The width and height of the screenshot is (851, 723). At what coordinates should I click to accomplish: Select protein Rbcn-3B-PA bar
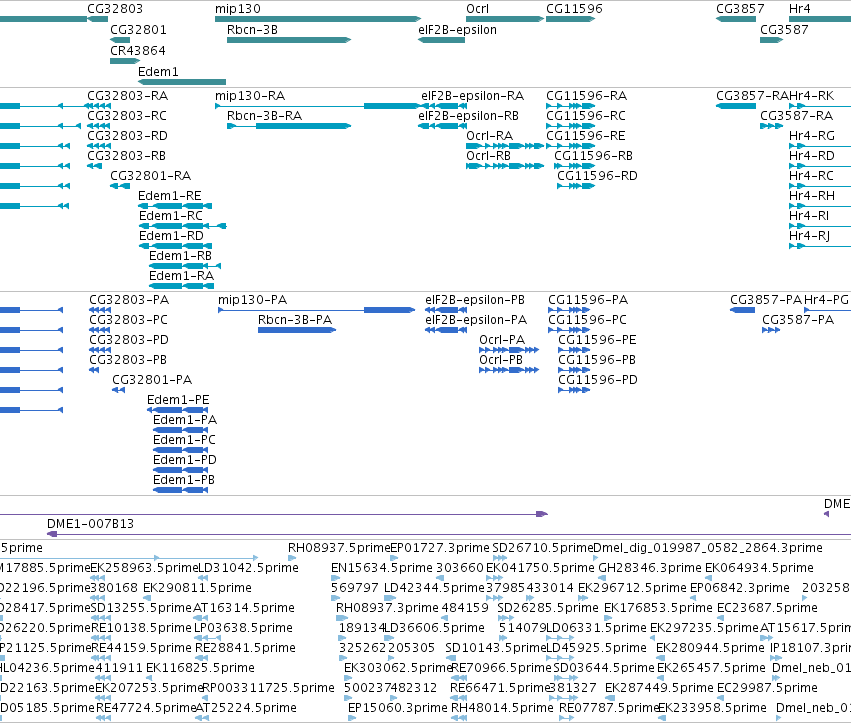[x=297, y=330]
